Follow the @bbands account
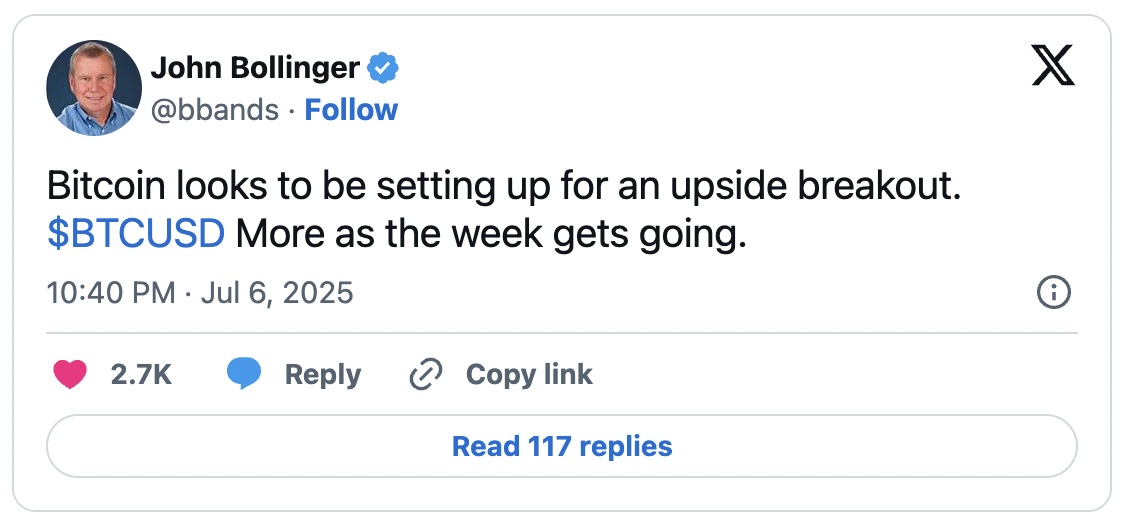The width and height of the screenshot is (1126, 524). tap(351, 110)
